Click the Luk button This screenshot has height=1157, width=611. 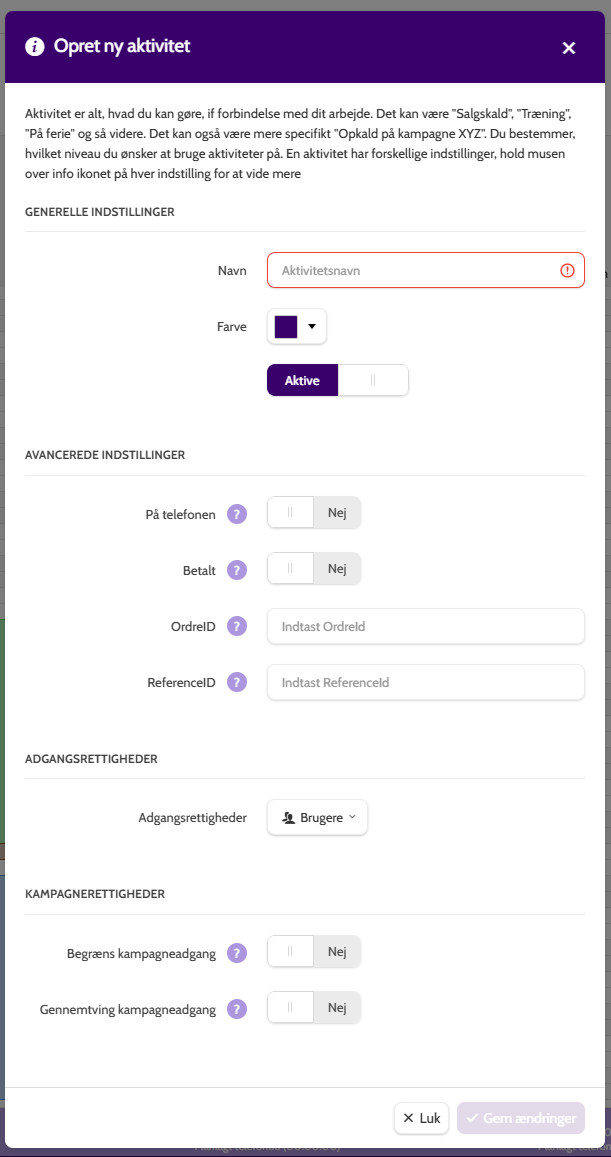pyautogui.click(x=421, y=1118)
